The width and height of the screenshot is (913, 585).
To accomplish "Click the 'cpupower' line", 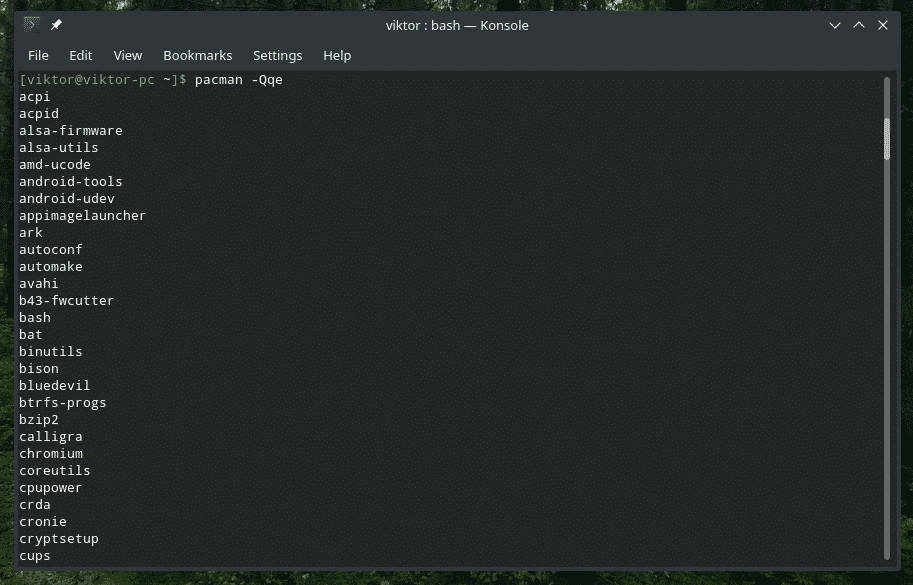I will click(x=51, y=488).
